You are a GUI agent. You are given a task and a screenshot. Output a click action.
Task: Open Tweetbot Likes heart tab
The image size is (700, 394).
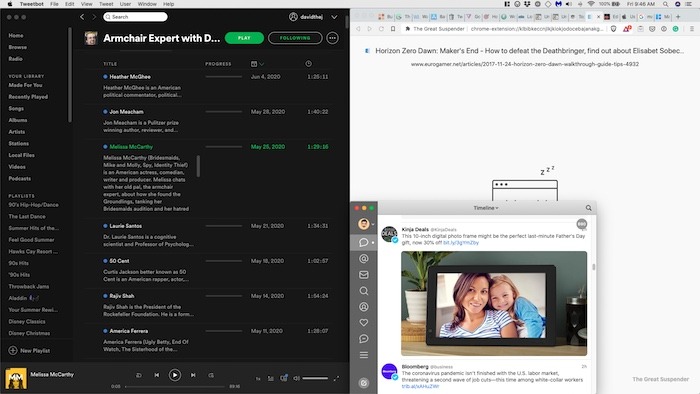pyautogui.click(x=364, y=323)
